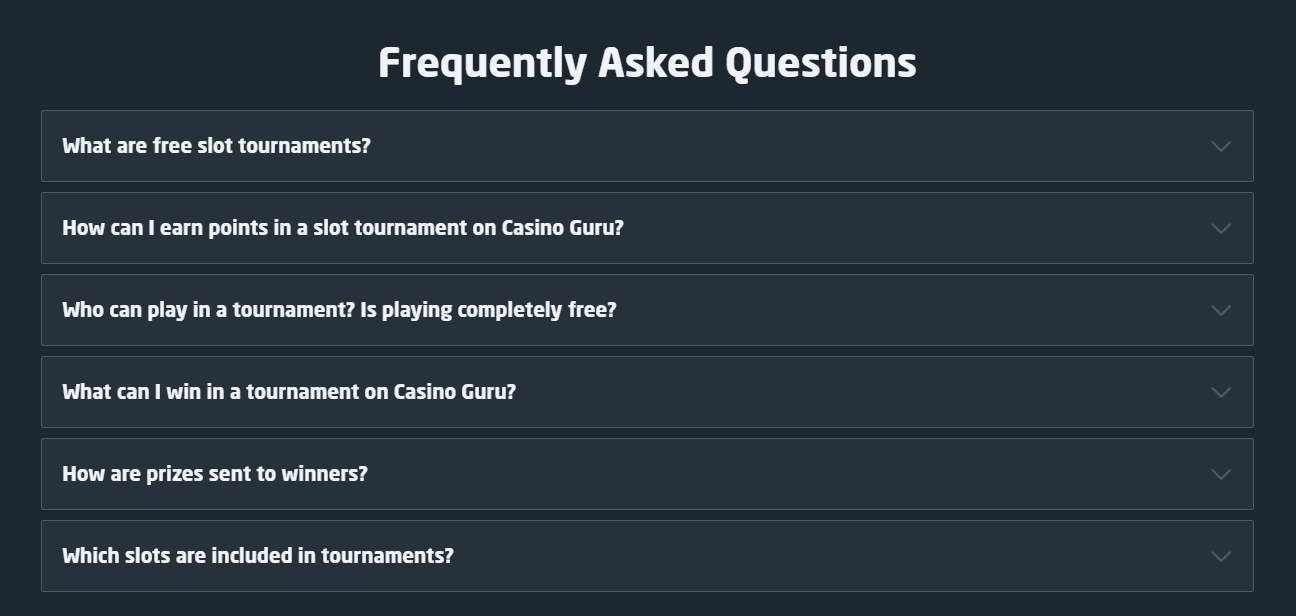Click the 'Frequently Asked Questions' heading

[647, 63]
